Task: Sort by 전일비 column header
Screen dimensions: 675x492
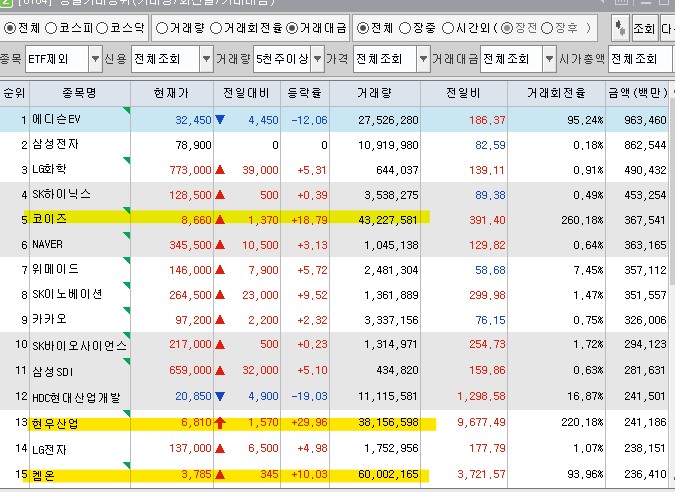Action: tap(464, 93)
